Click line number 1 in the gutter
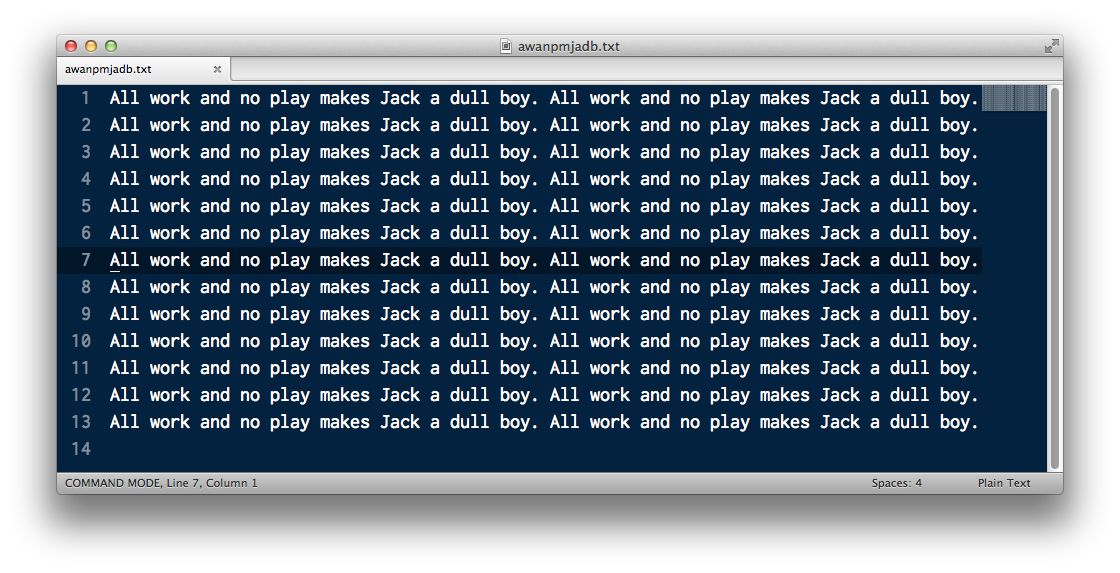 (x=86, y=98)
